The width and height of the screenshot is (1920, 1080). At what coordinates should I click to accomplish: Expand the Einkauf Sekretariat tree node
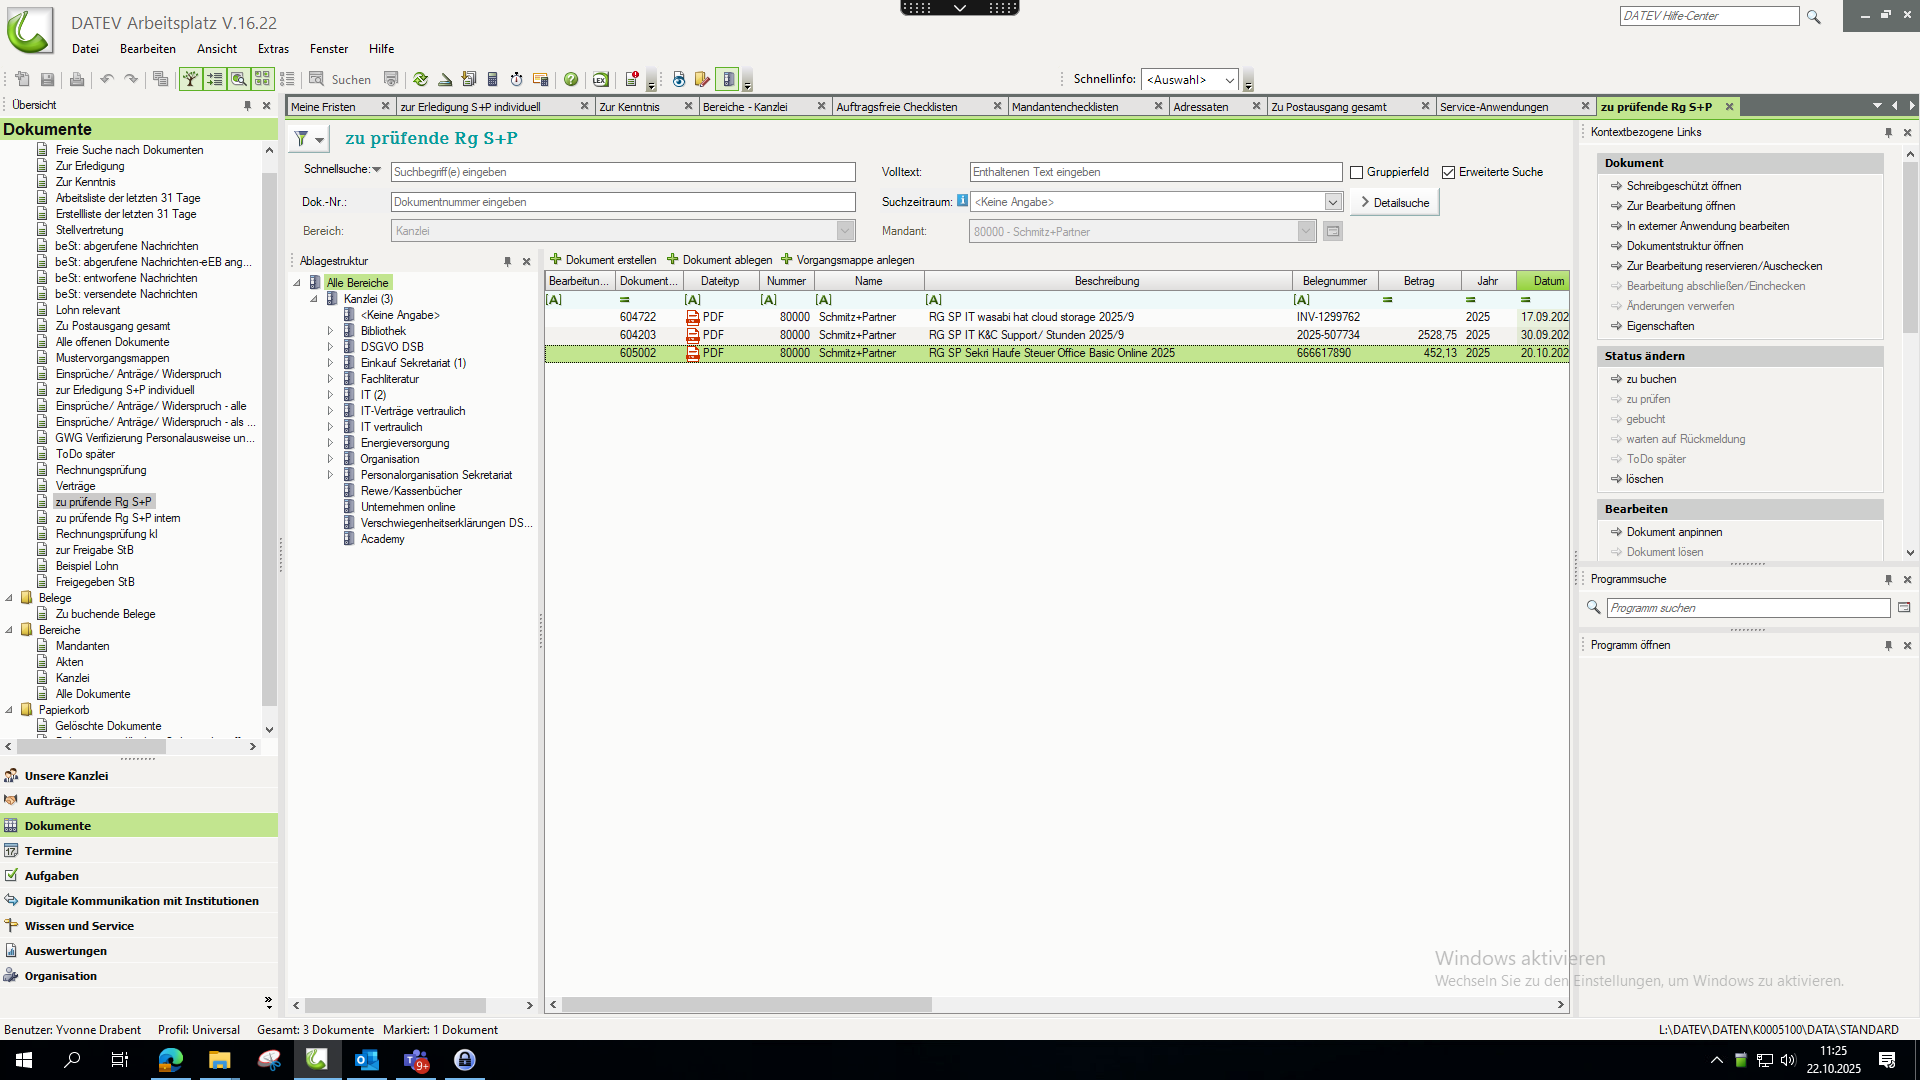tap(330, 363)
